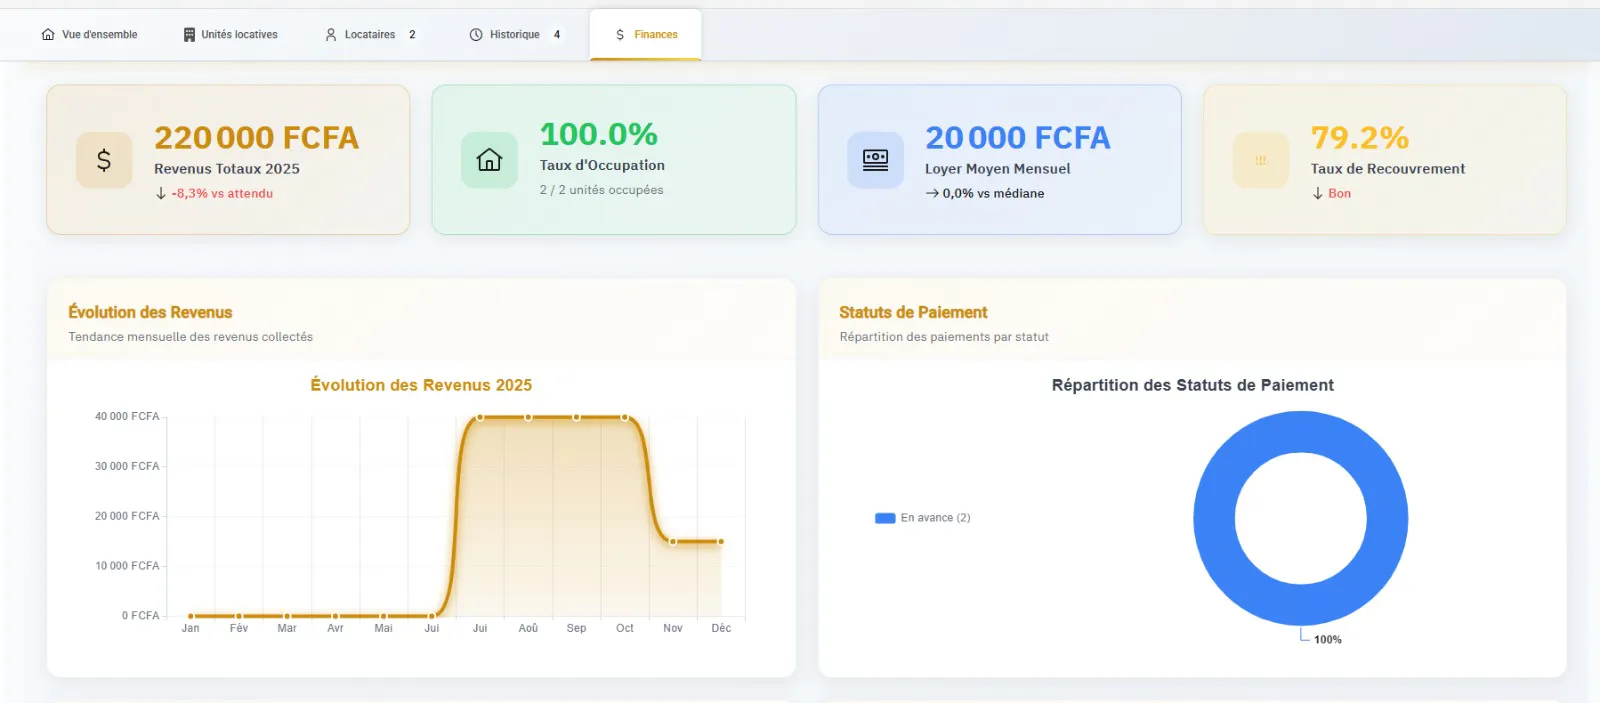Click the 79.2% recovery rate value
Screen dimensions: 1600x703
point(1360,138)
